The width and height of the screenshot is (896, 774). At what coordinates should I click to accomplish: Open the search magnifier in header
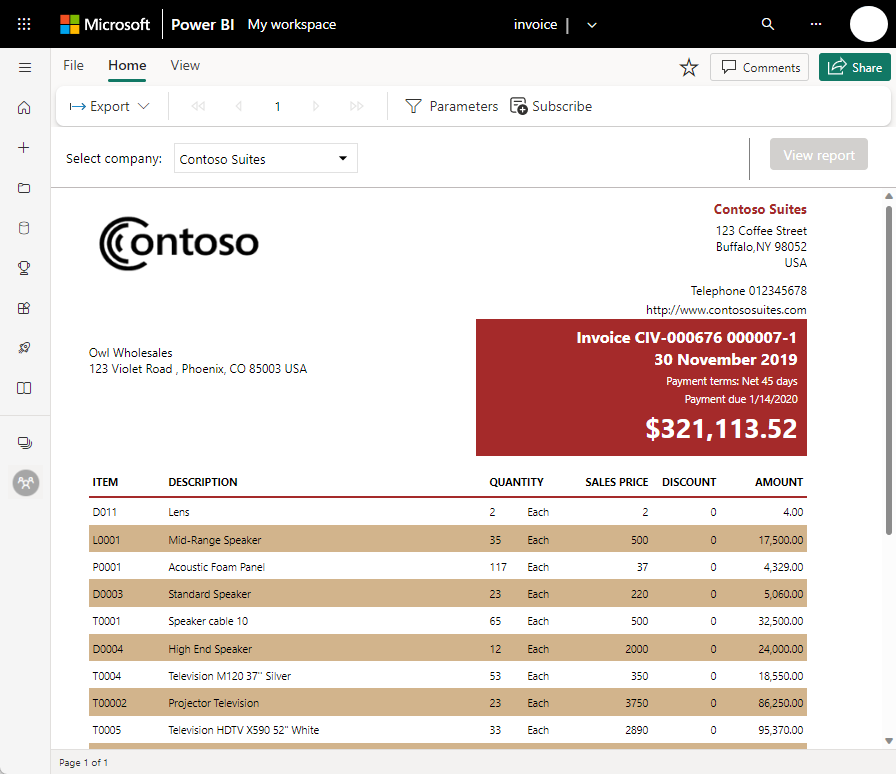(x=768, y=24)
